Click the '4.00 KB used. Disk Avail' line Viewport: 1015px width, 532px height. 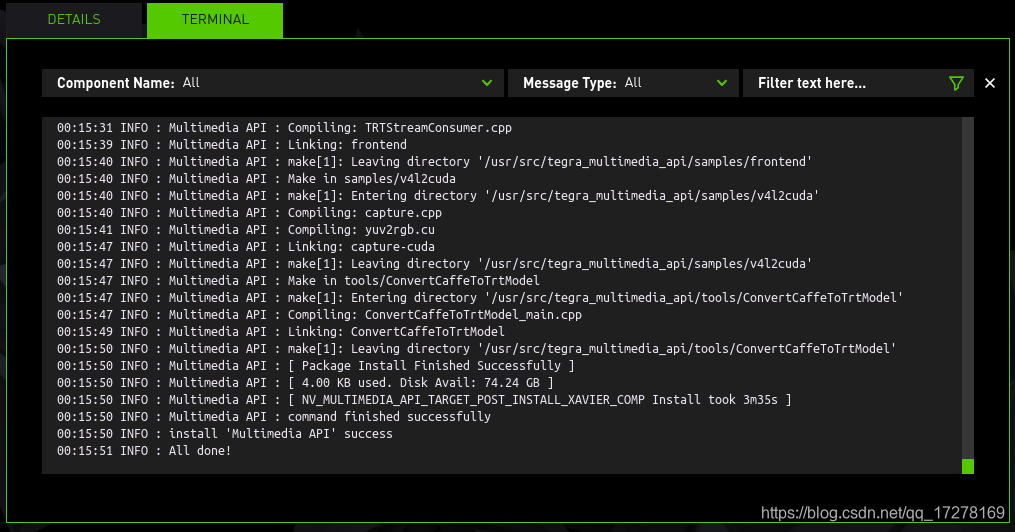(306, 382)
